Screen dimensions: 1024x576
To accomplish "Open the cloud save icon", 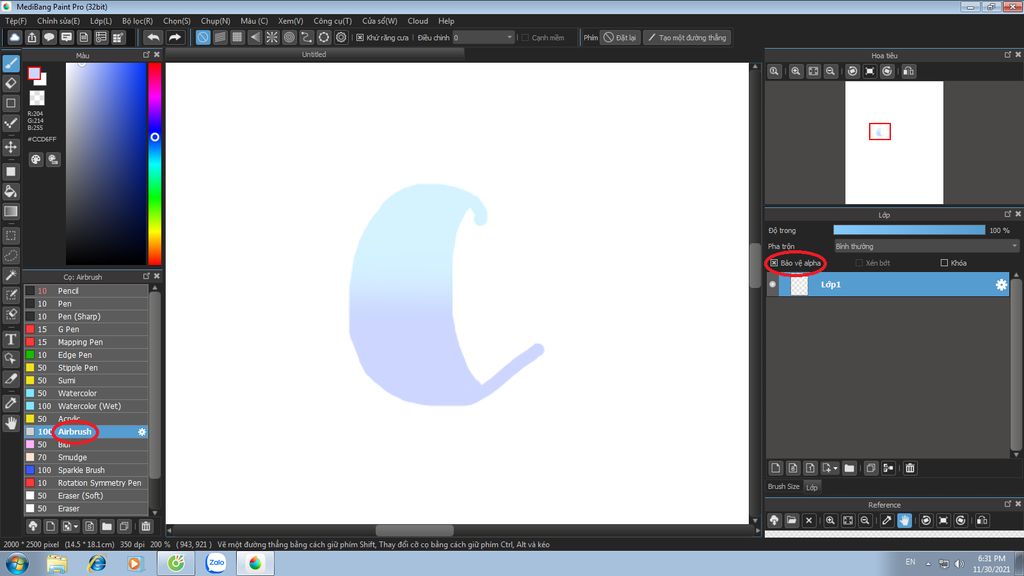I will 14,37.
